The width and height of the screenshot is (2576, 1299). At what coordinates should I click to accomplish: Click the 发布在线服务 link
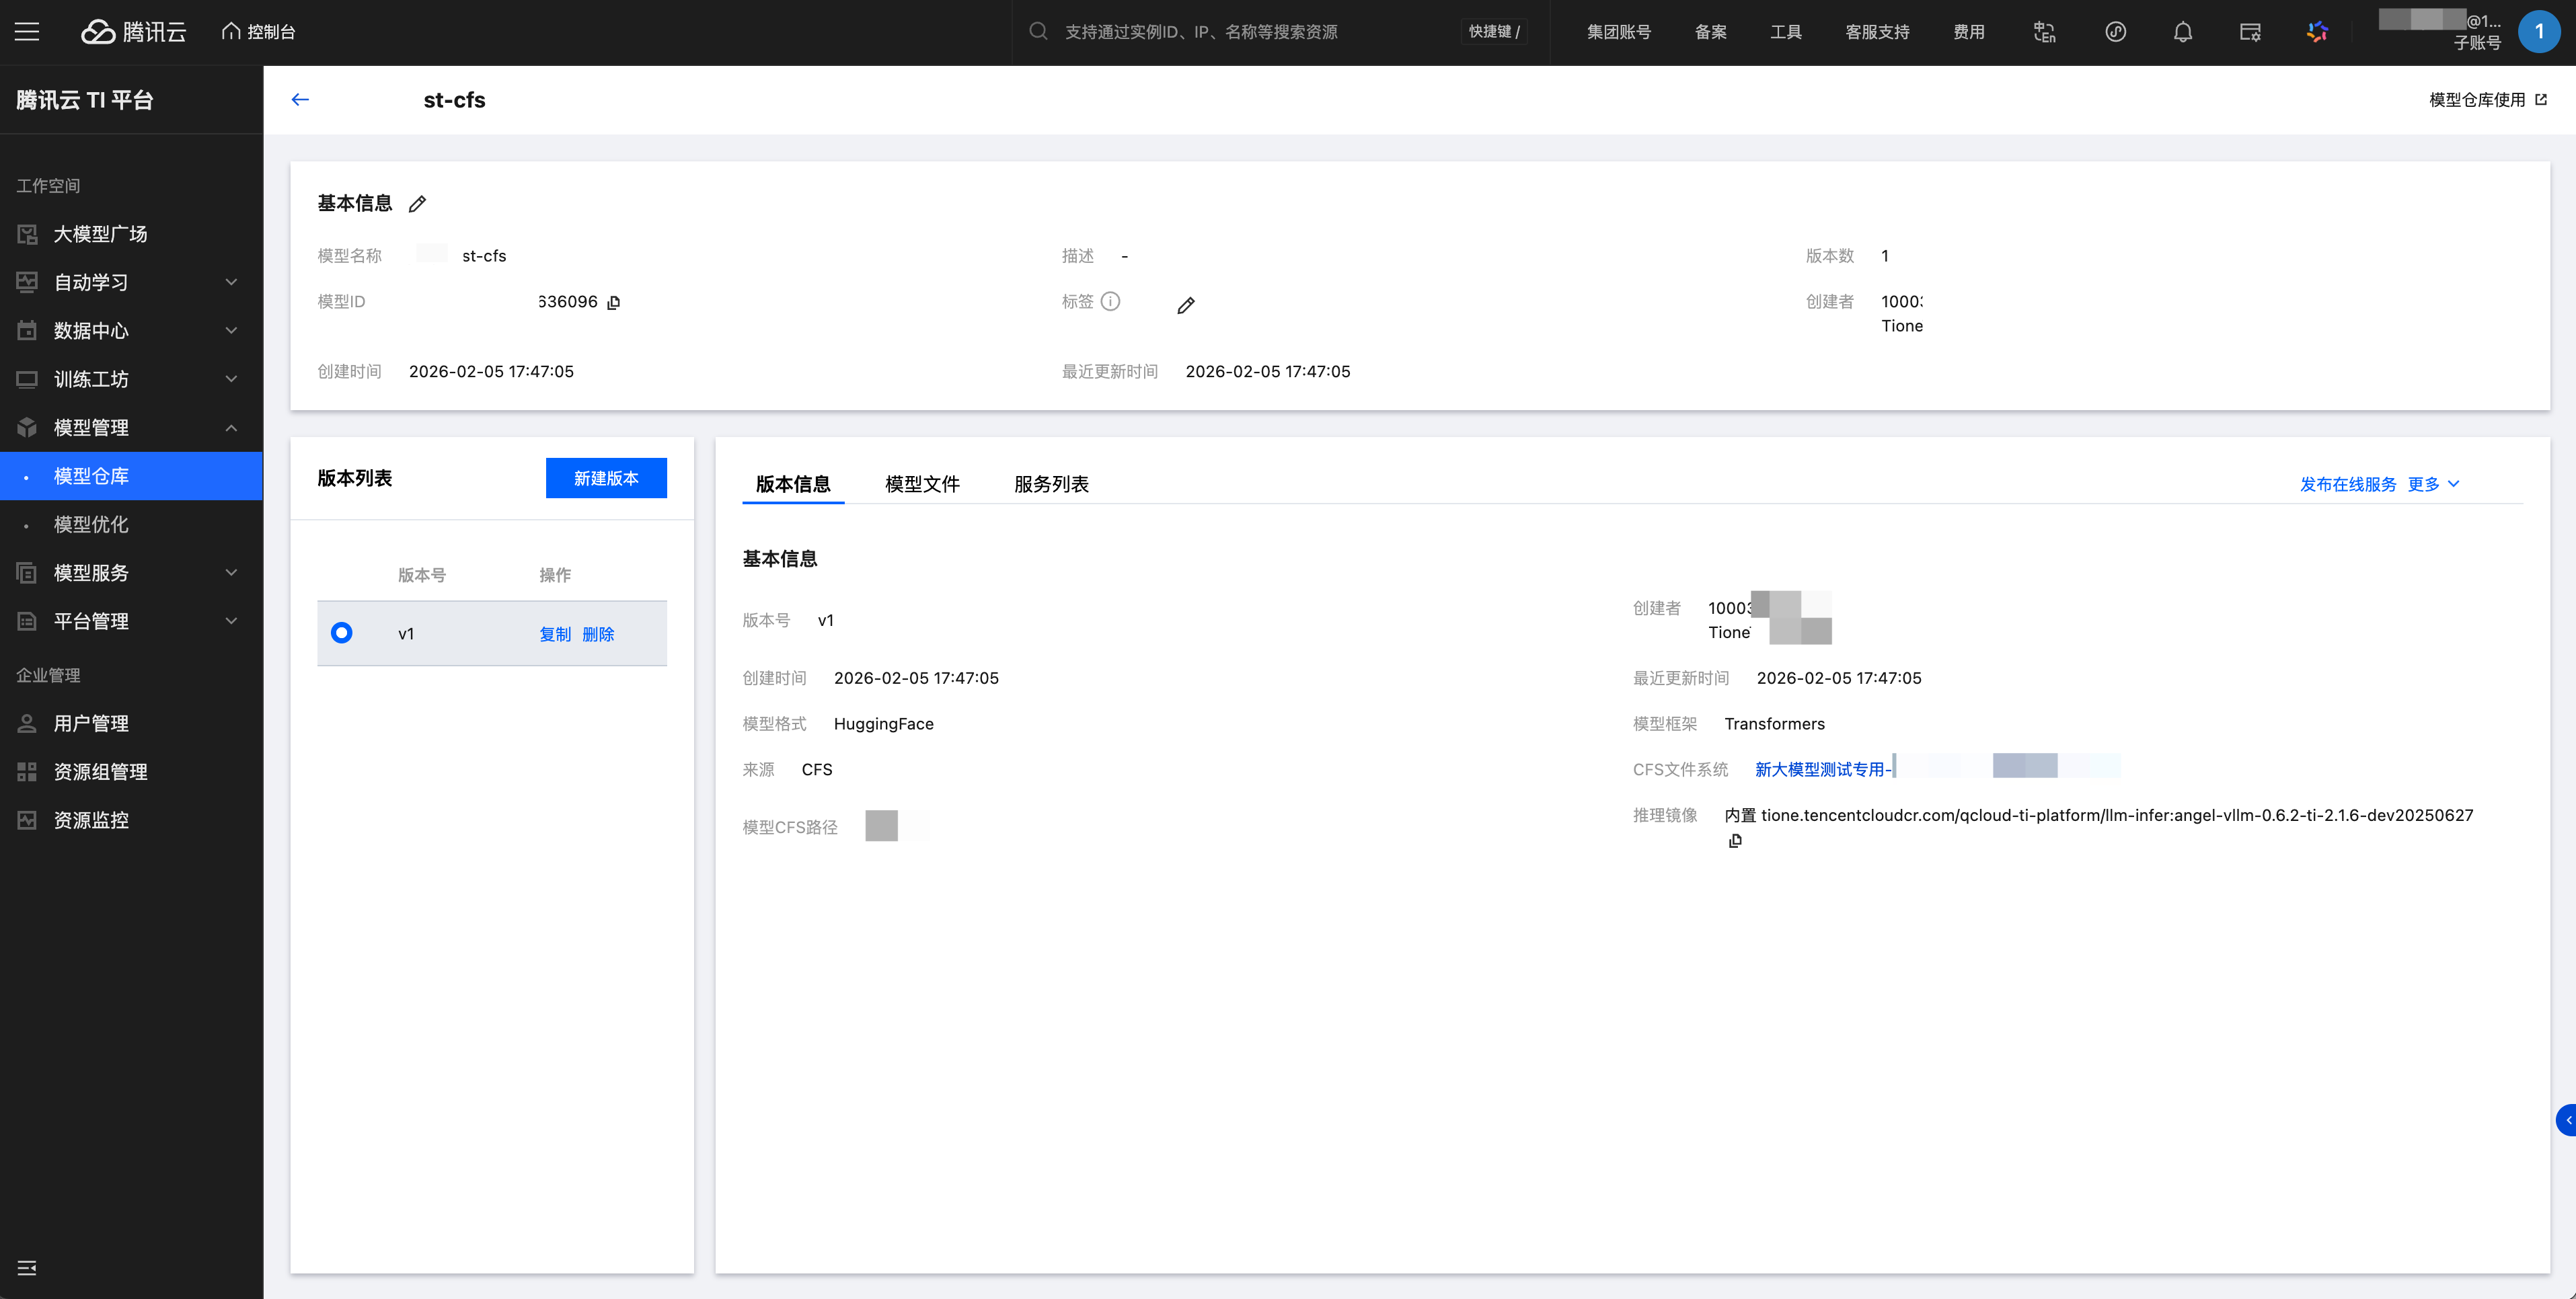2347,484
